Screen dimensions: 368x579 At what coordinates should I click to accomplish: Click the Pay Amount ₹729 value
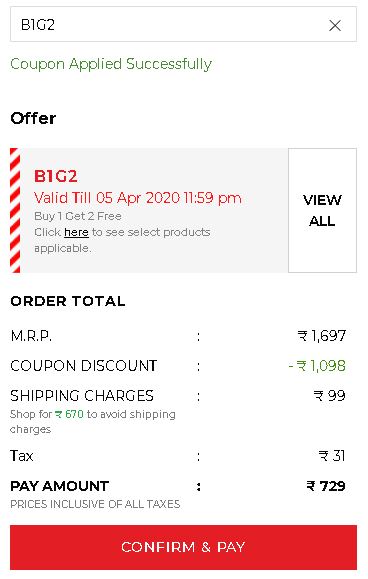pyautogui.click(x=326, y=486)
